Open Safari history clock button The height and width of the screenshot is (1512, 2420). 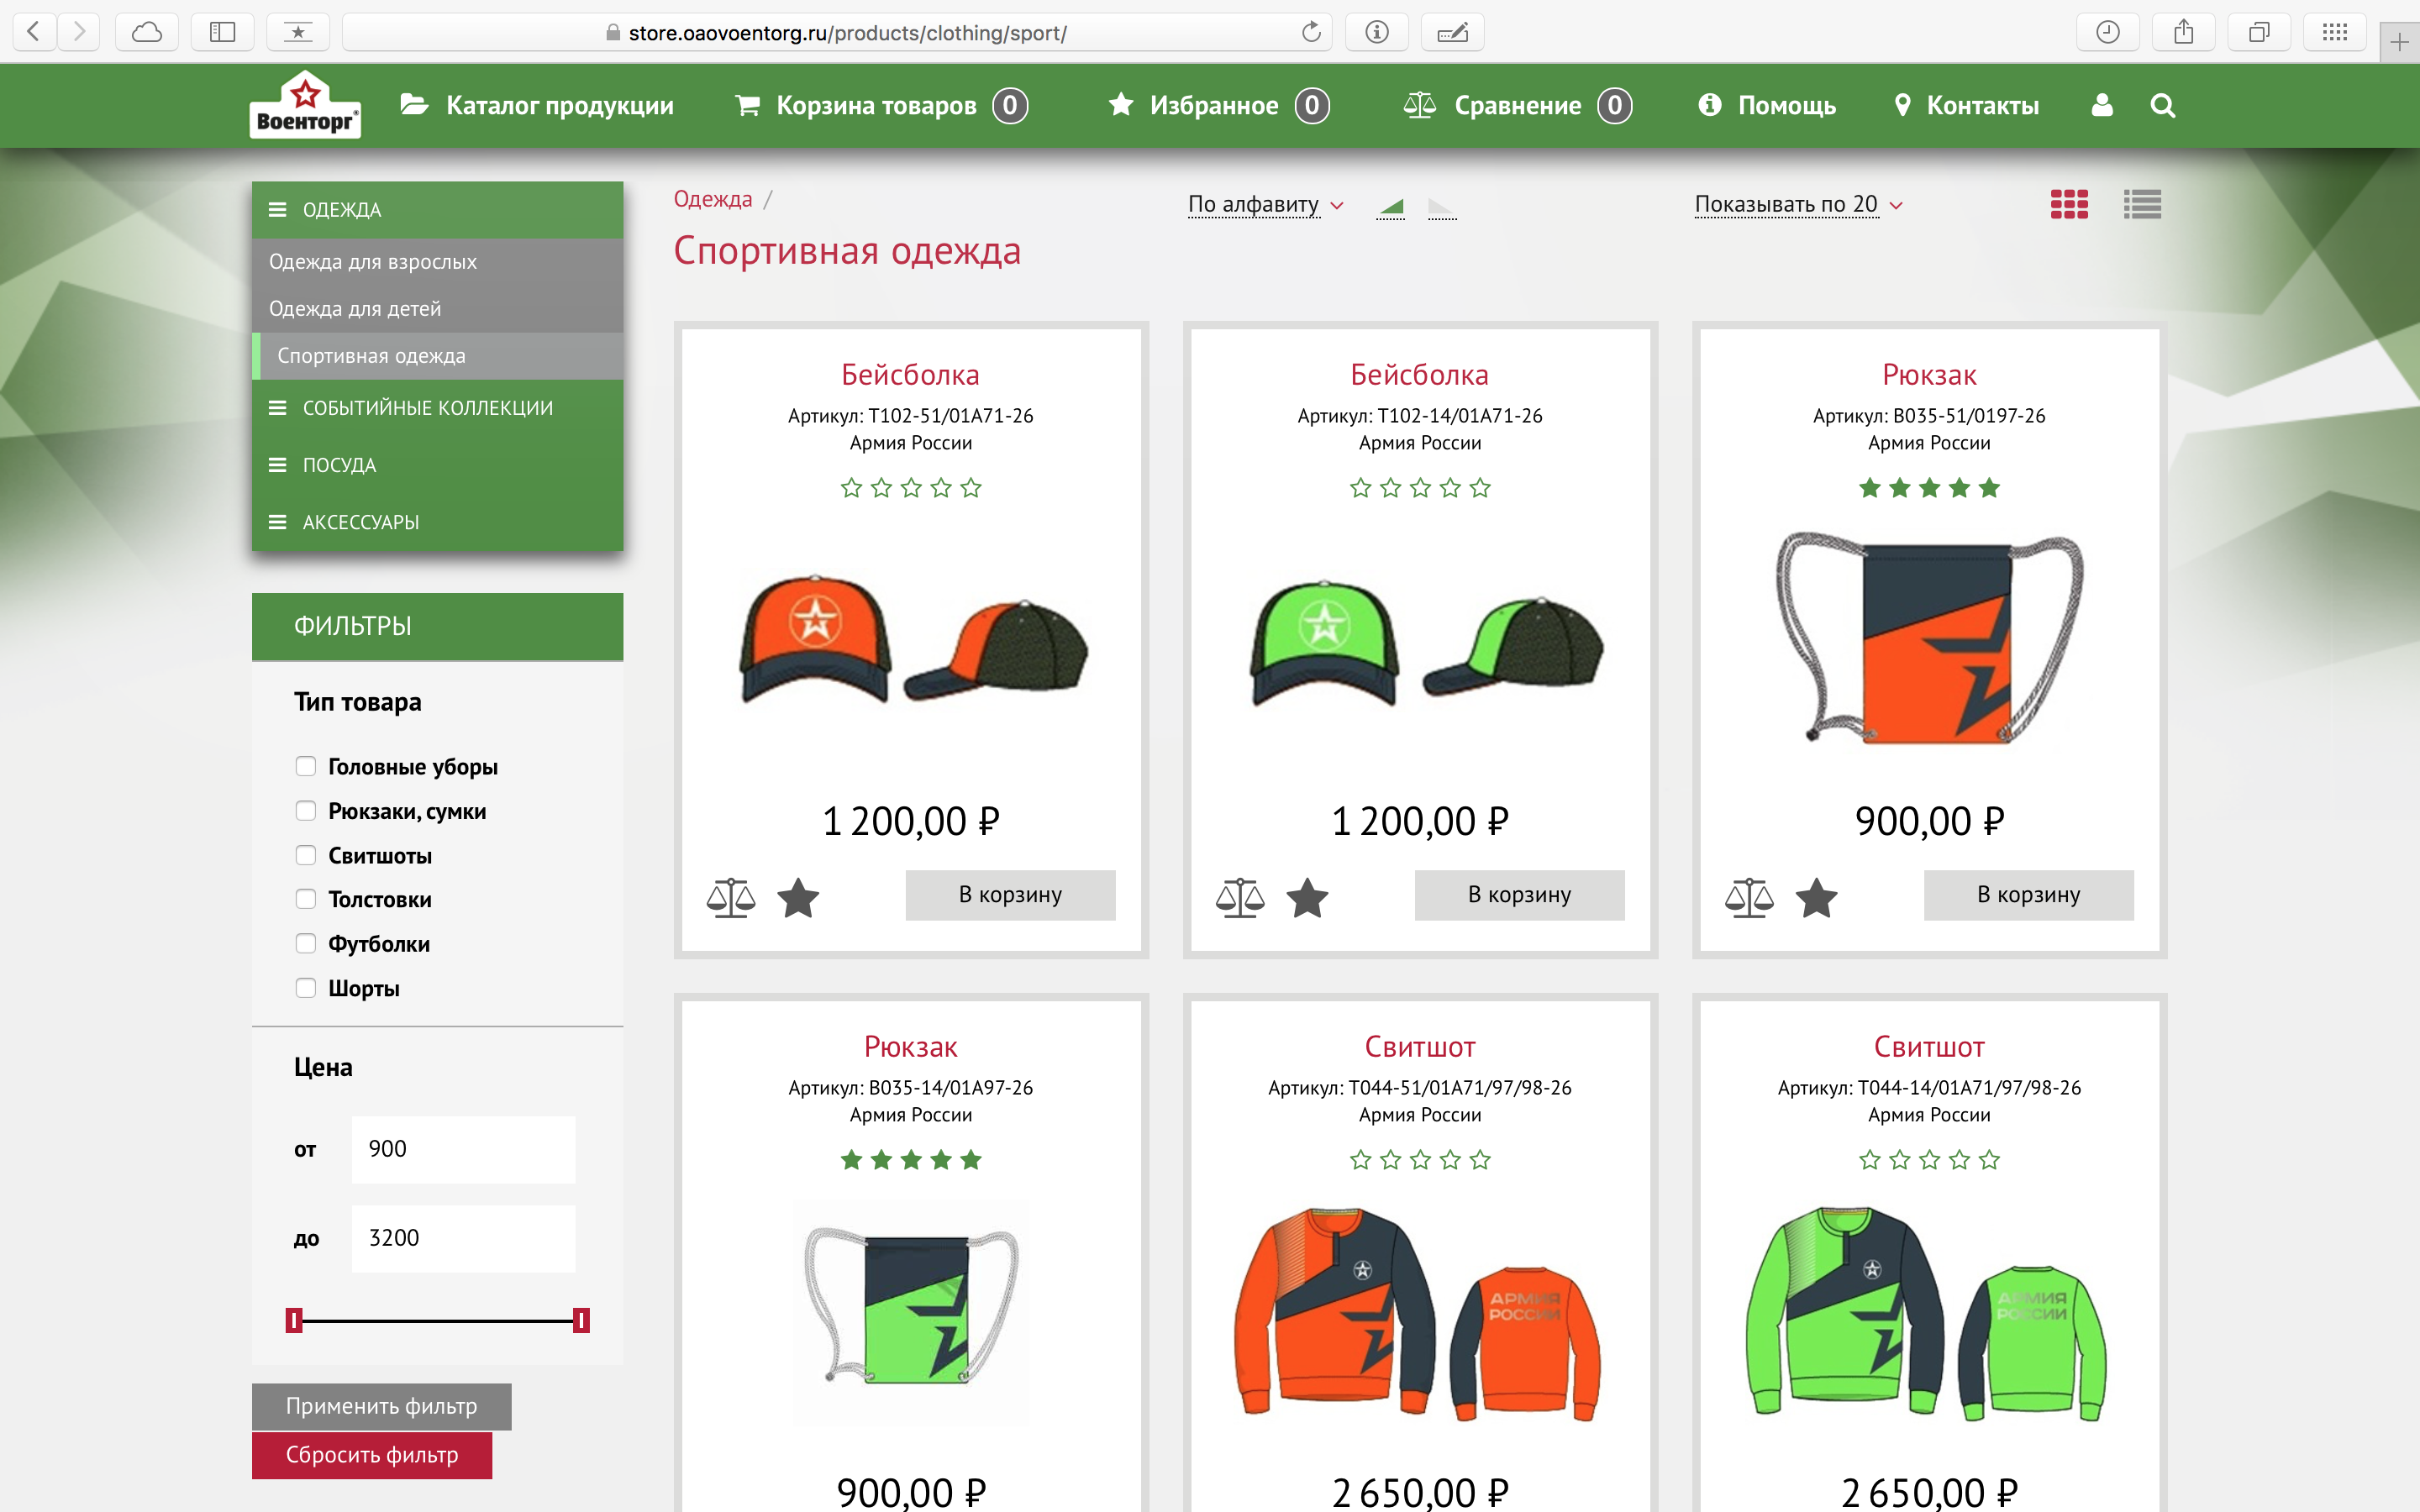[2108, 32]
